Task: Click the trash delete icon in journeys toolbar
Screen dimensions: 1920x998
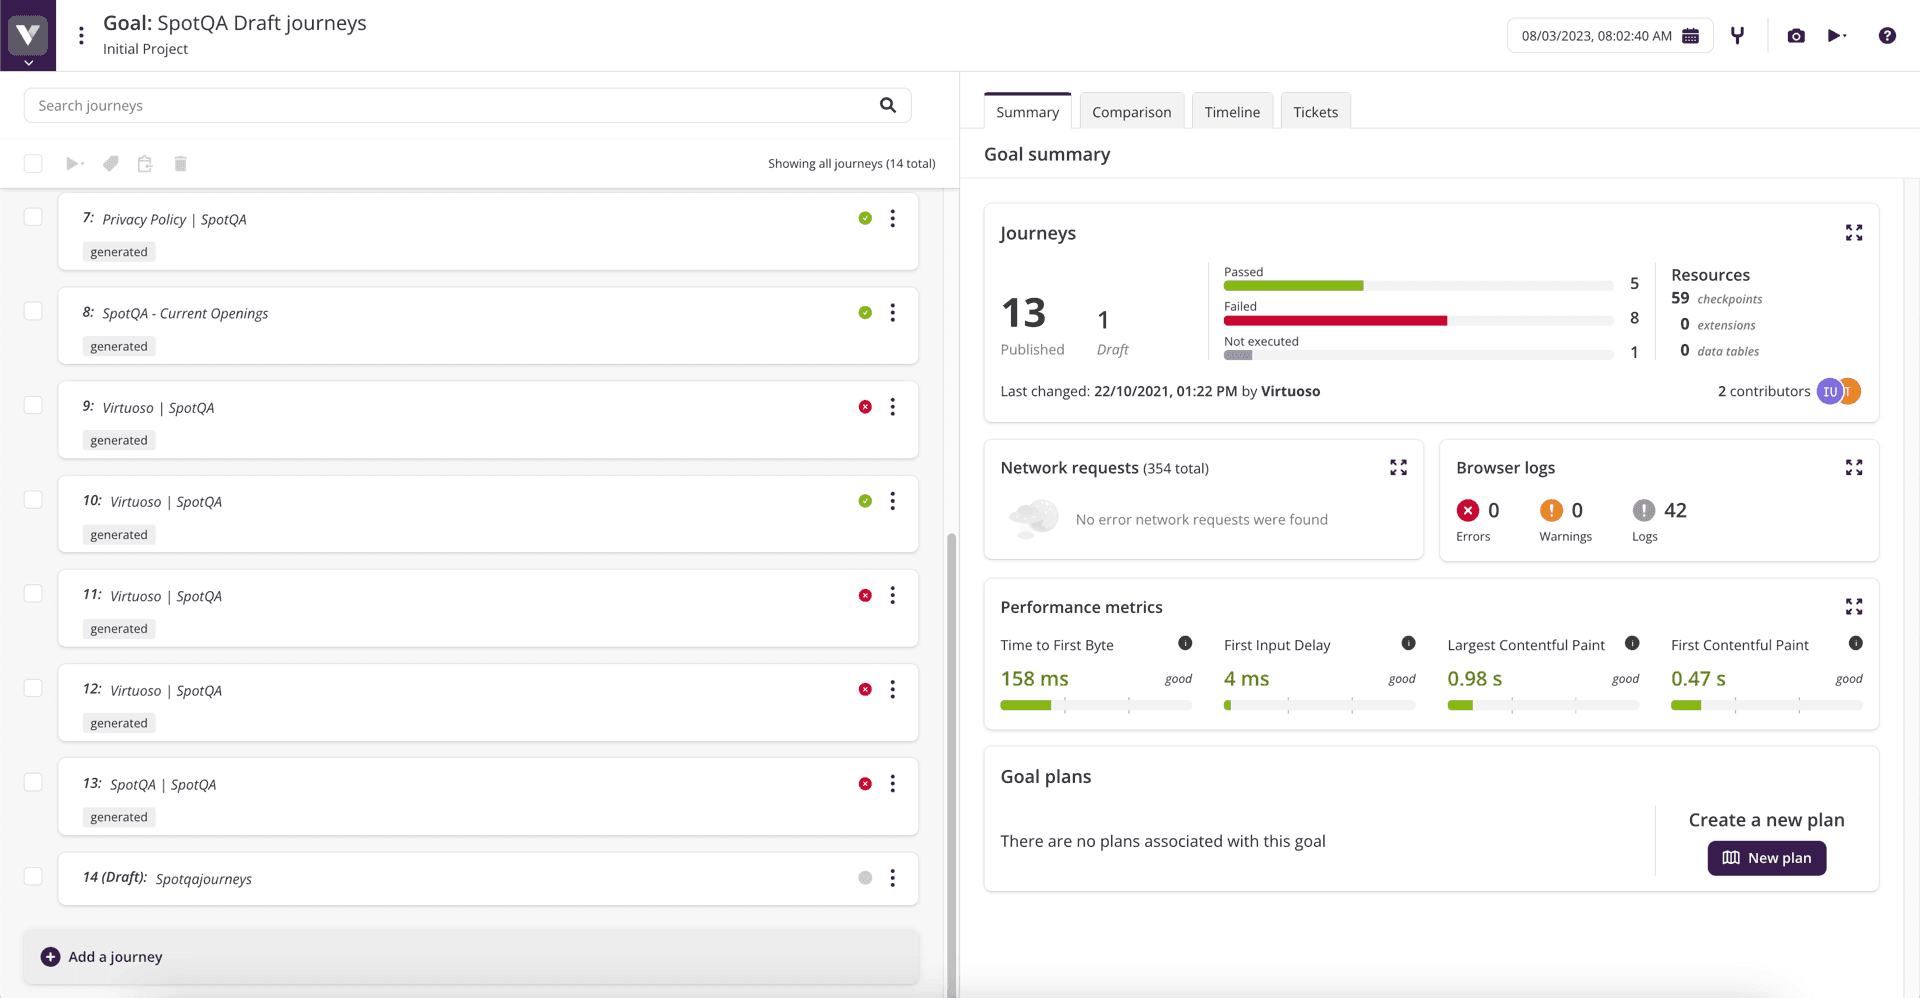Action: point(180,164)
